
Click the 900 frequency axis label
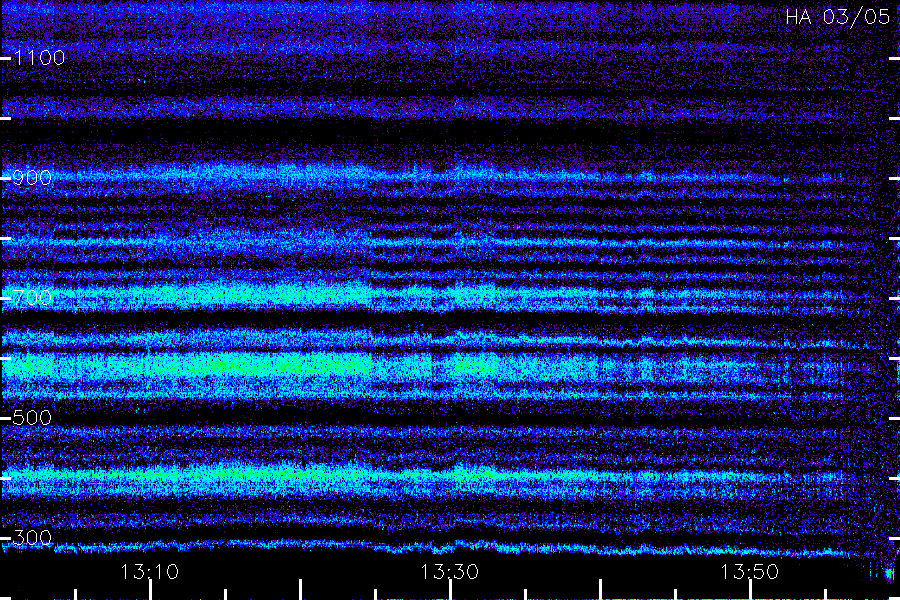click(32, 177)
